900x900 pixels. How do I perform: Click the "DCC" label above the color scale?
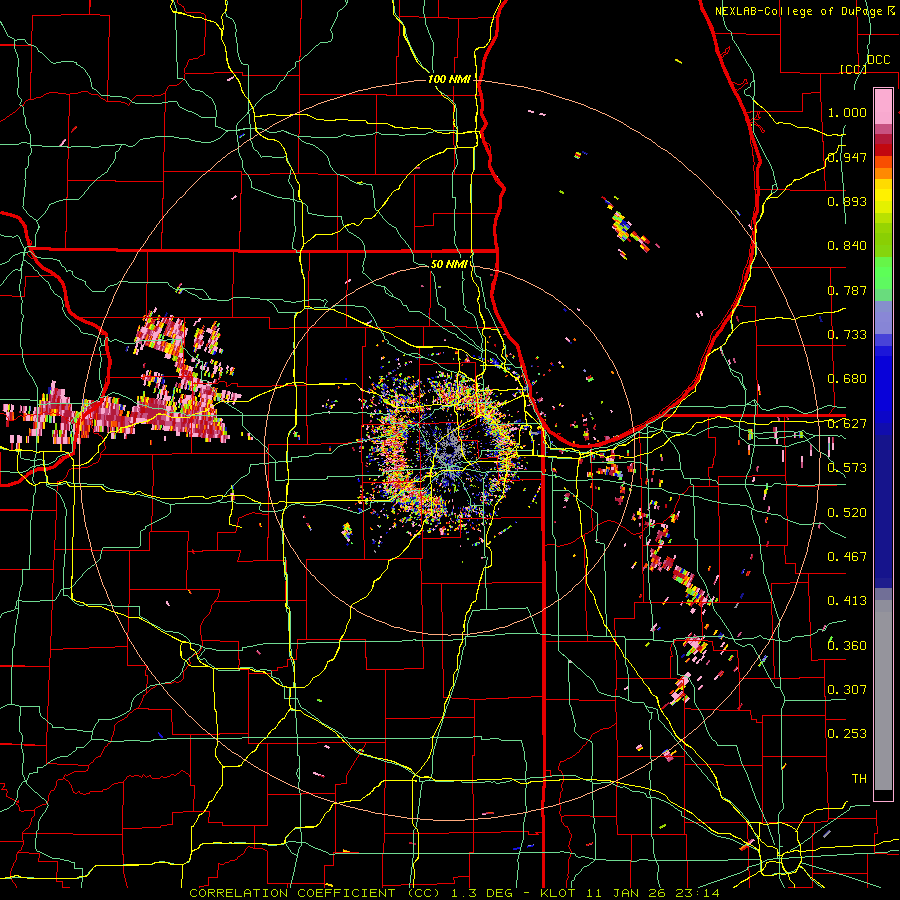[x=878, y=59]
